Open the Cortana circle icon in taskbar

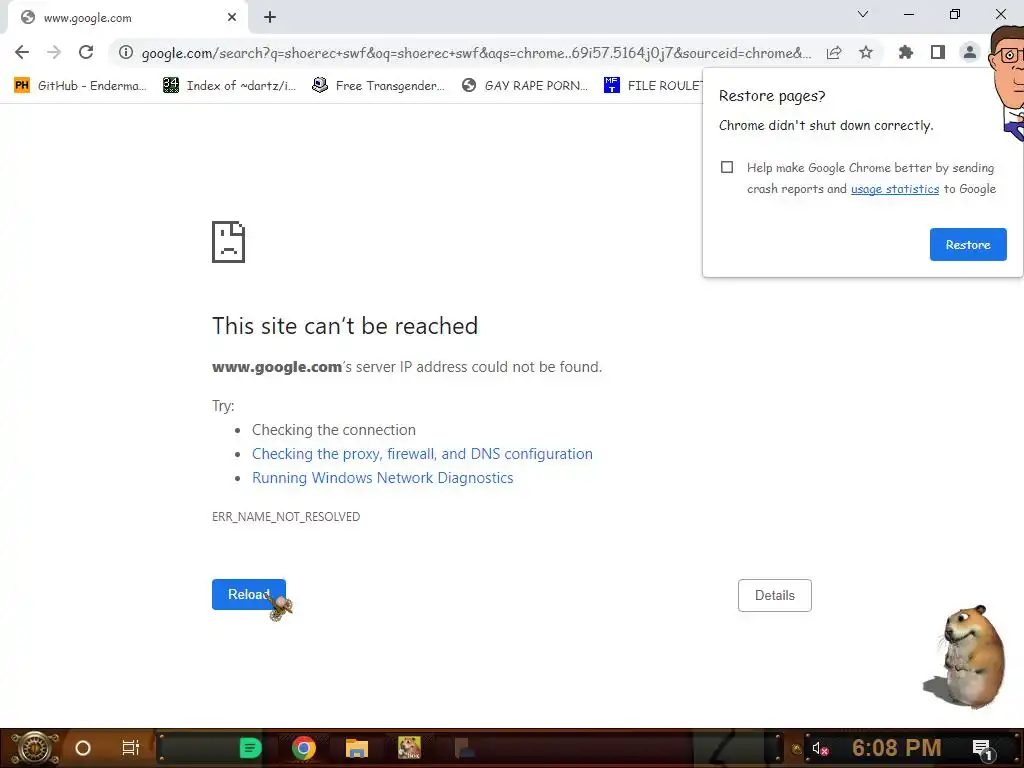point(83,748)
